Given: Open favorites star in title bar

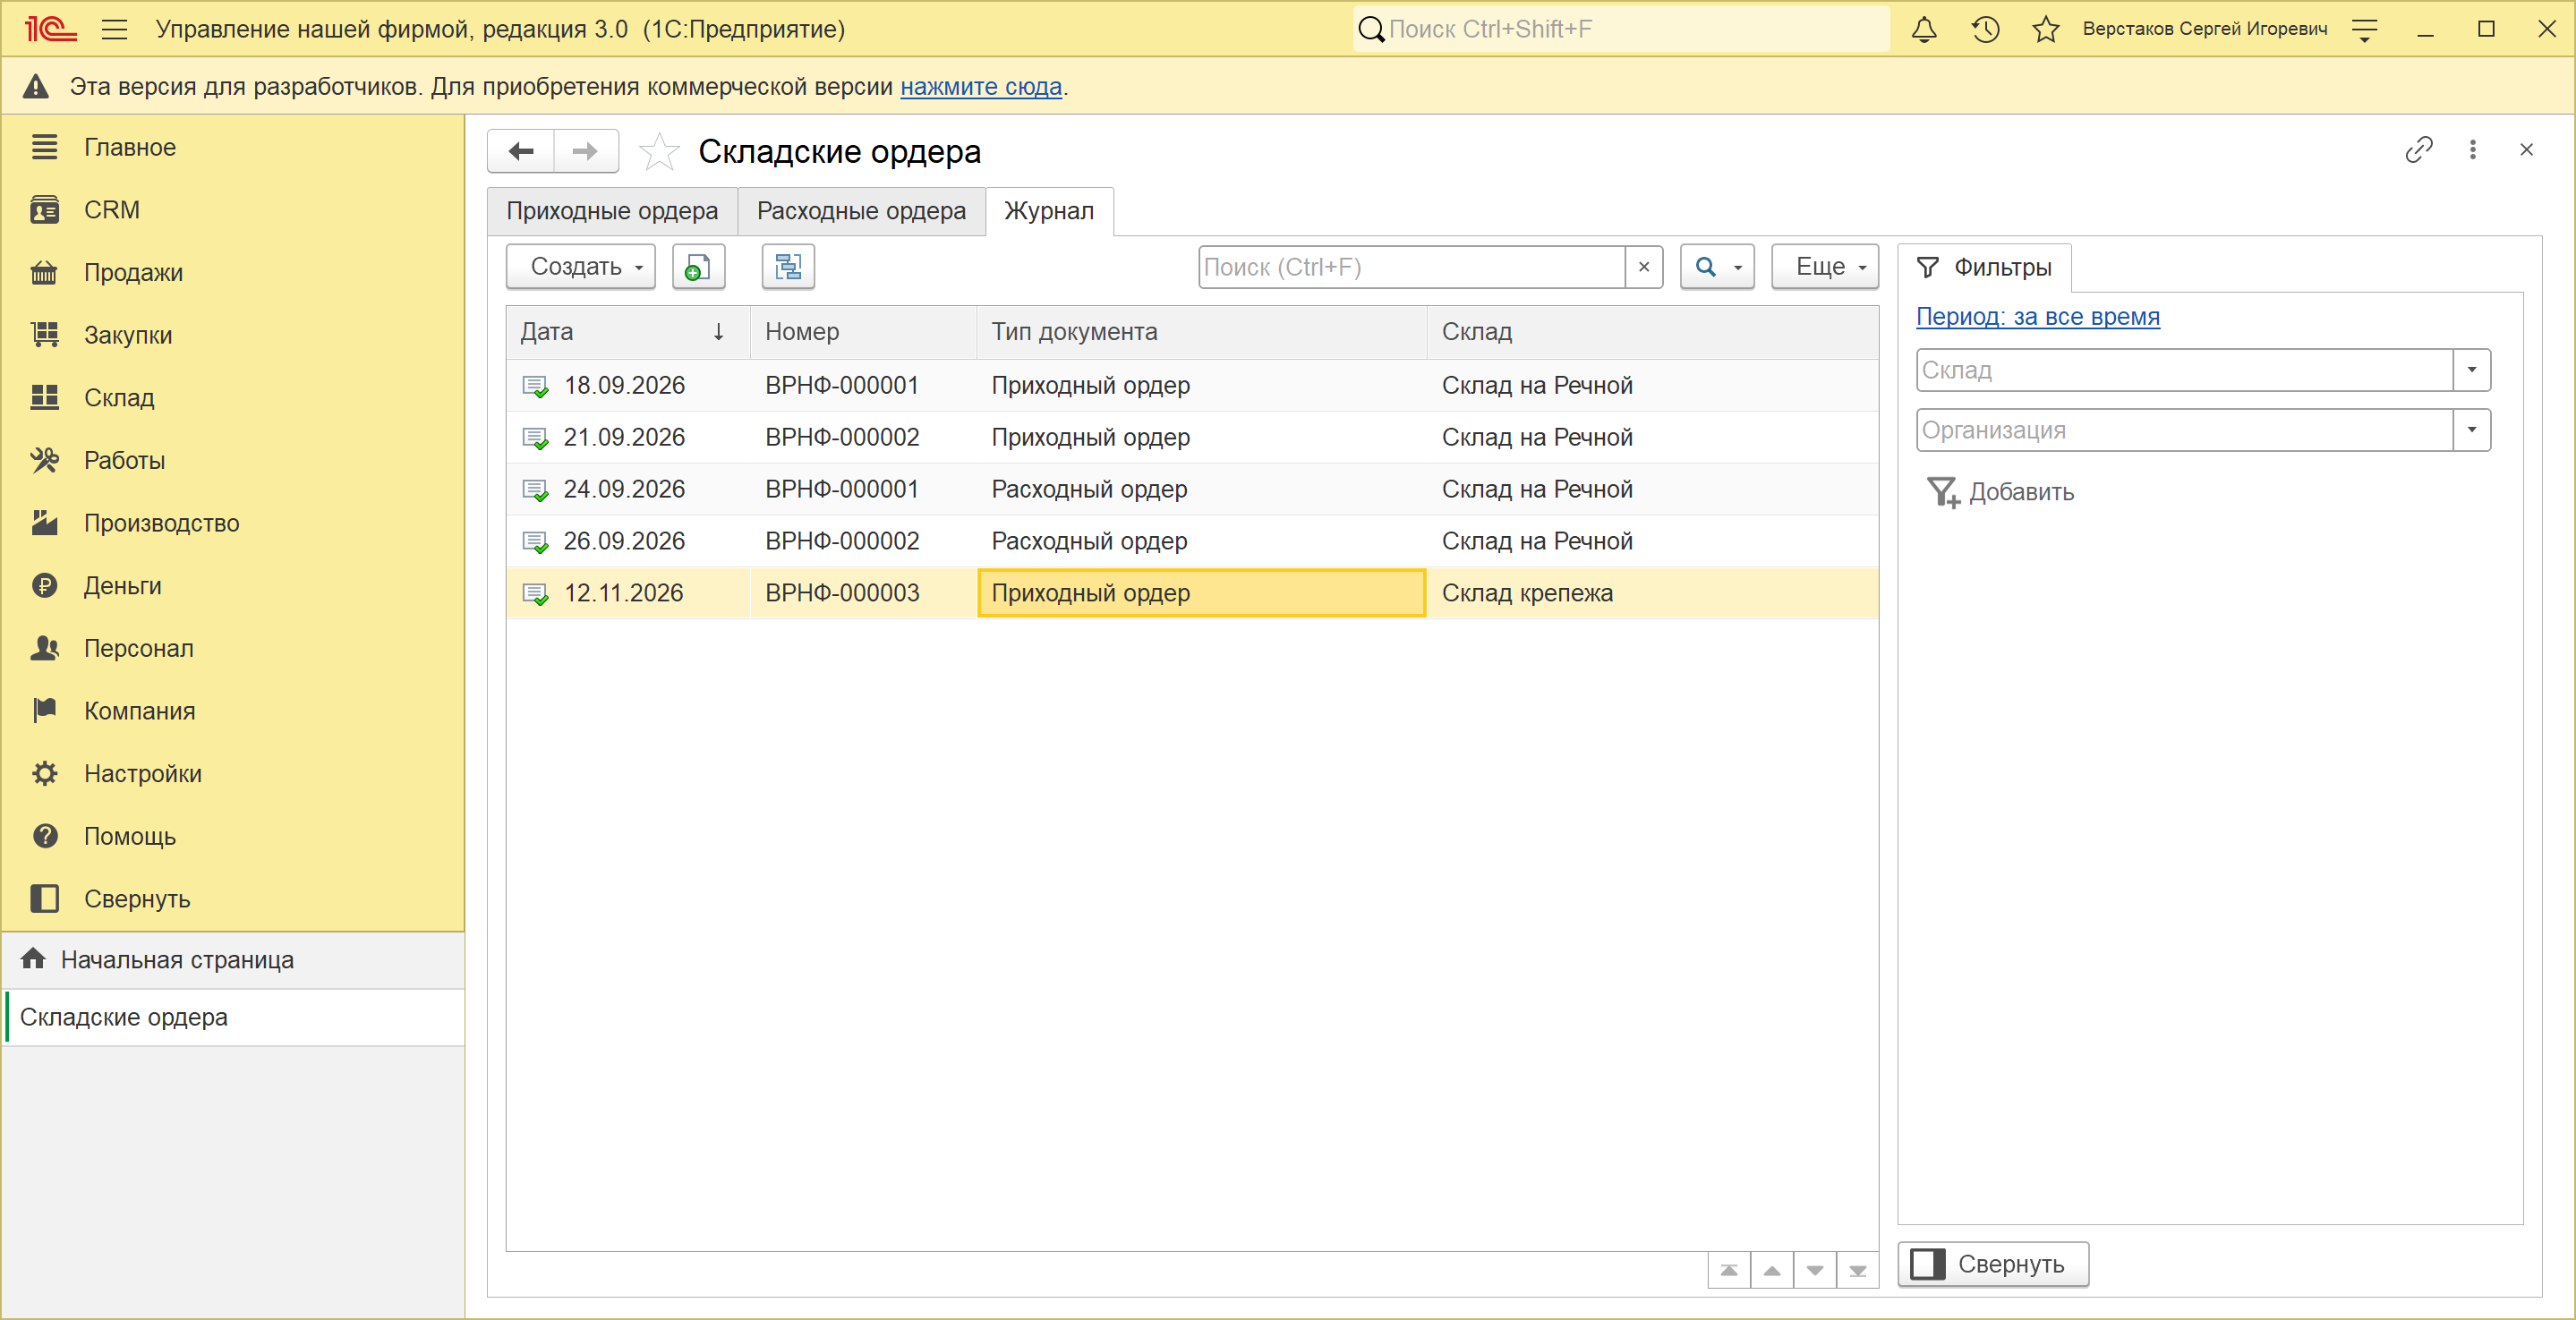Looking at the screenshot, I should point(2046,29).
